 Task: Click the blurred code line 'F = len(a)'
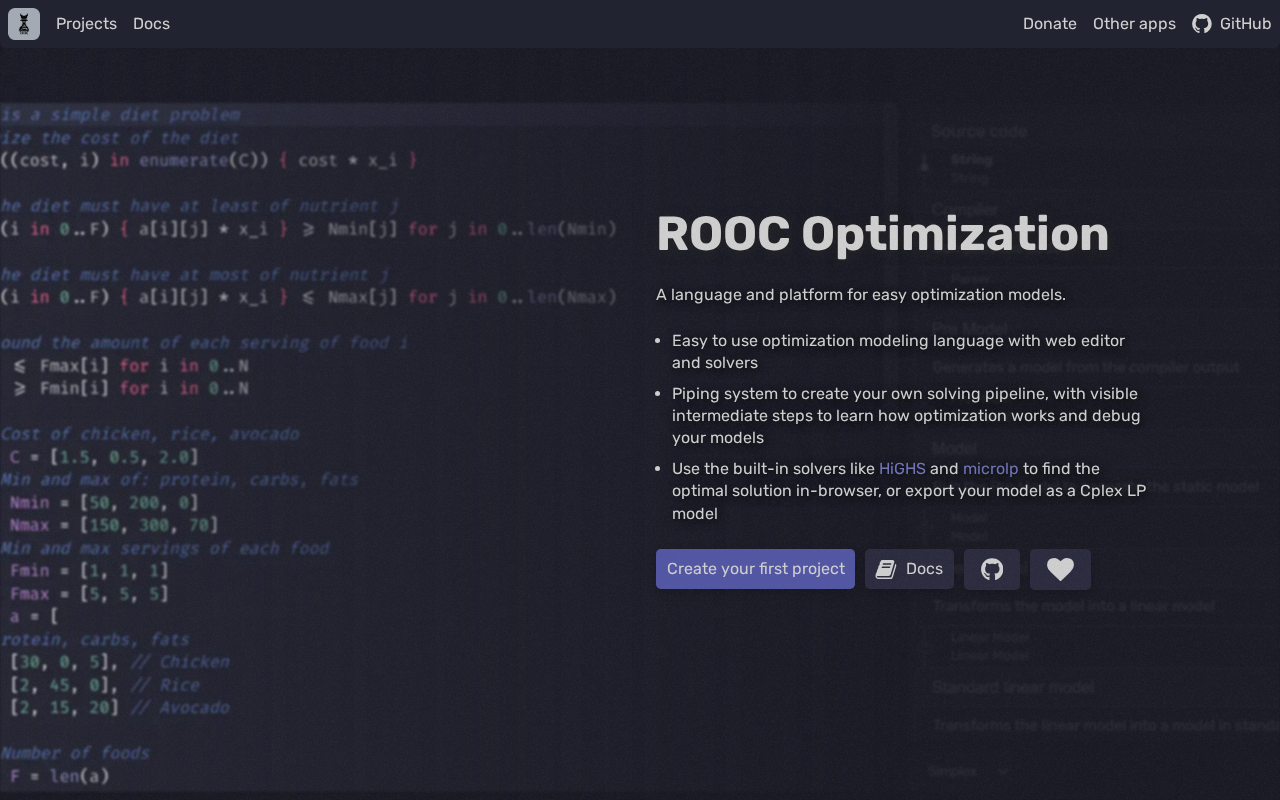(59, 776)
